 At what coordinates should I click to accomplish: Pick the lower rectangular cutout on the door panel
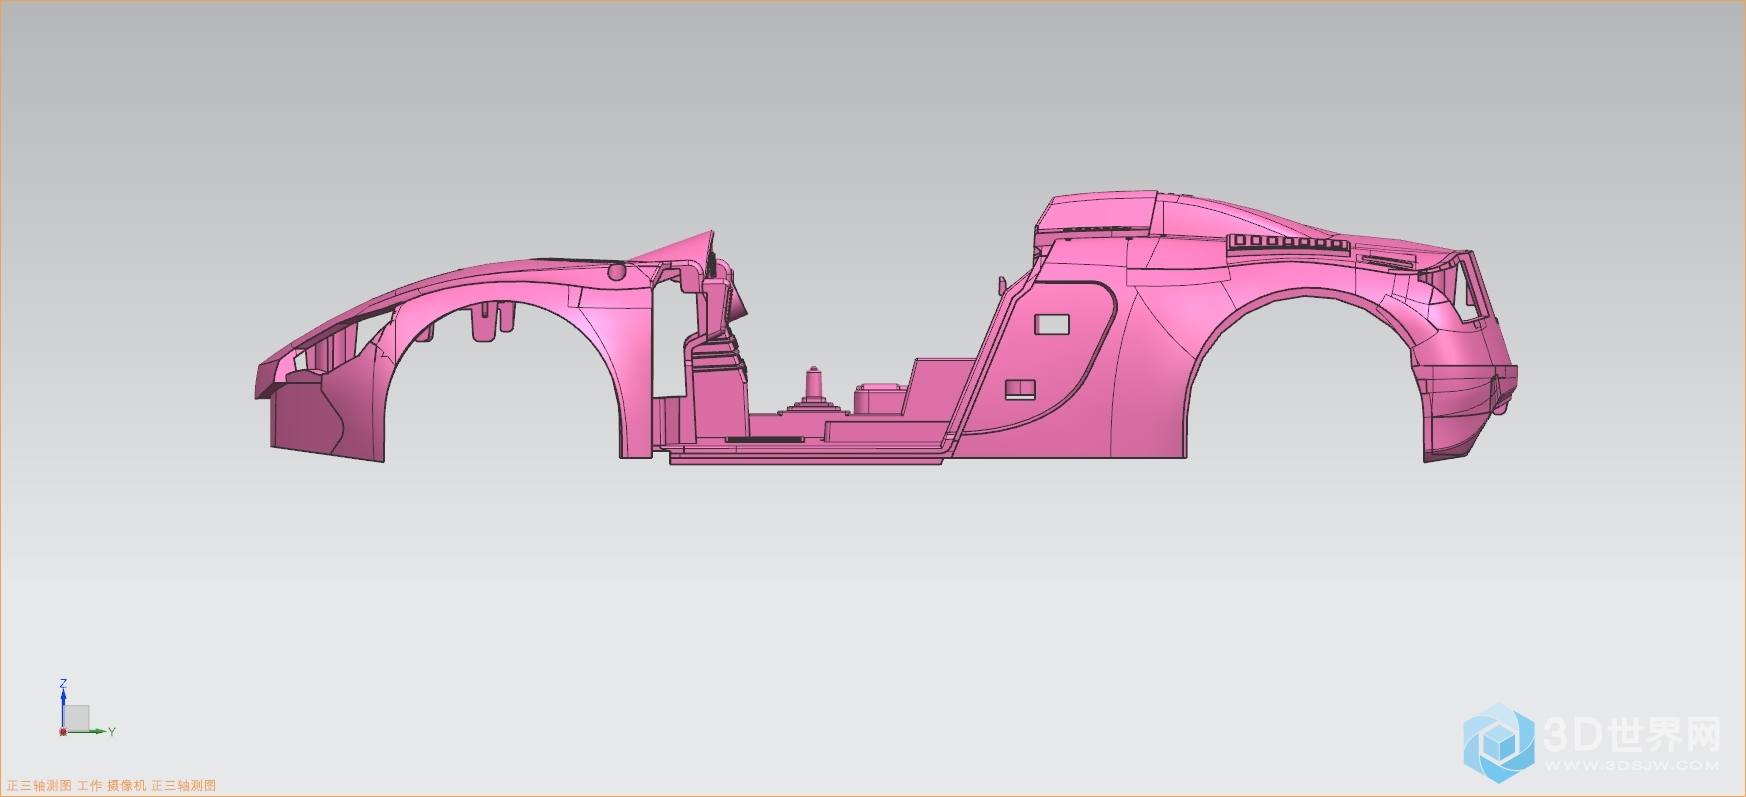pyautogui.click(x=1020, y=390)
